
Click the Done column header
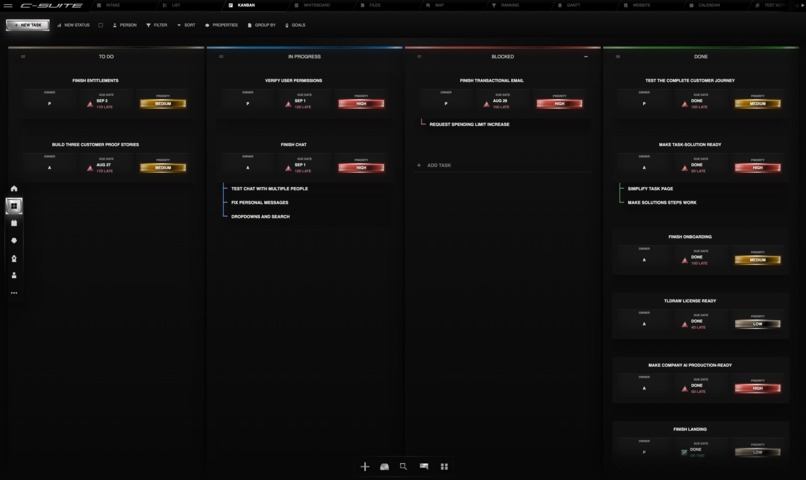[701, 57]
